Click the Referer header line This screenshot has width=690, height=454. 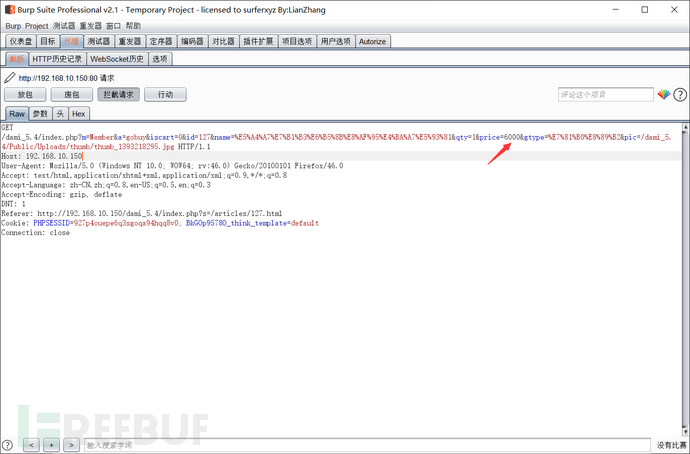click(x=142, y=213)
